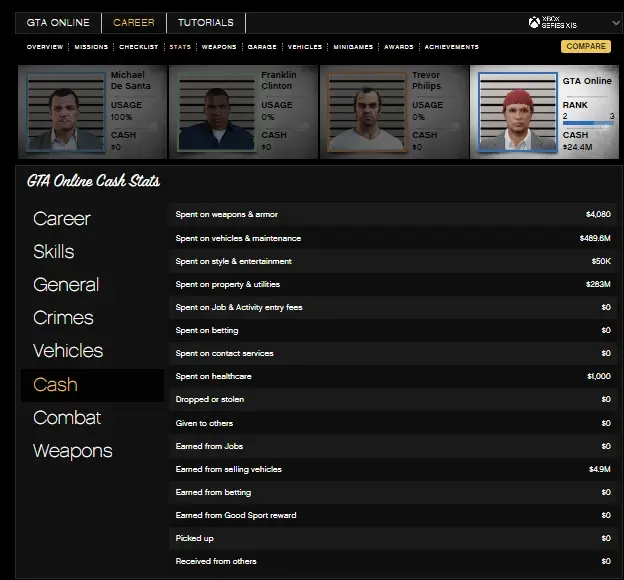The image size is (624, 580).
Task: Open the Crimes stats category
Action: click(63, 318)
